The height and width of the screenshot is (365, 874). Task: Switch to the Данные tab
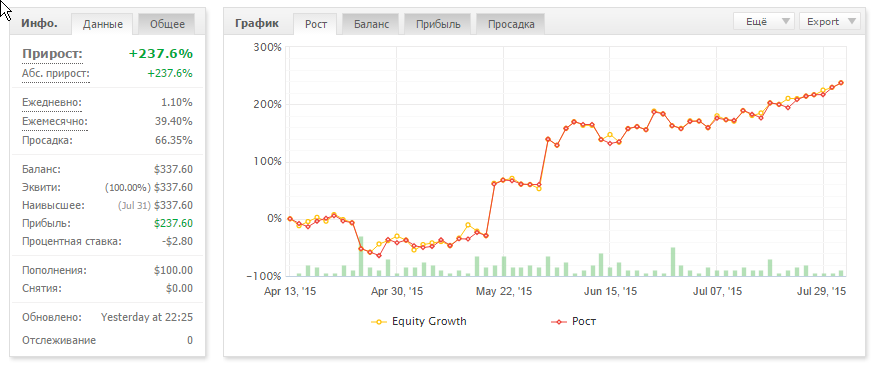pos(103,24)
